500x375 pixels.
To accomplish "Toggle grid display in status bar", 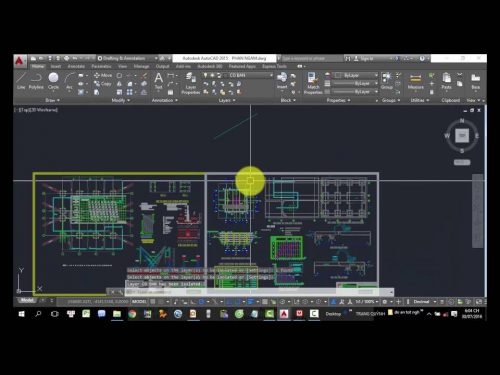I will 153,302.
